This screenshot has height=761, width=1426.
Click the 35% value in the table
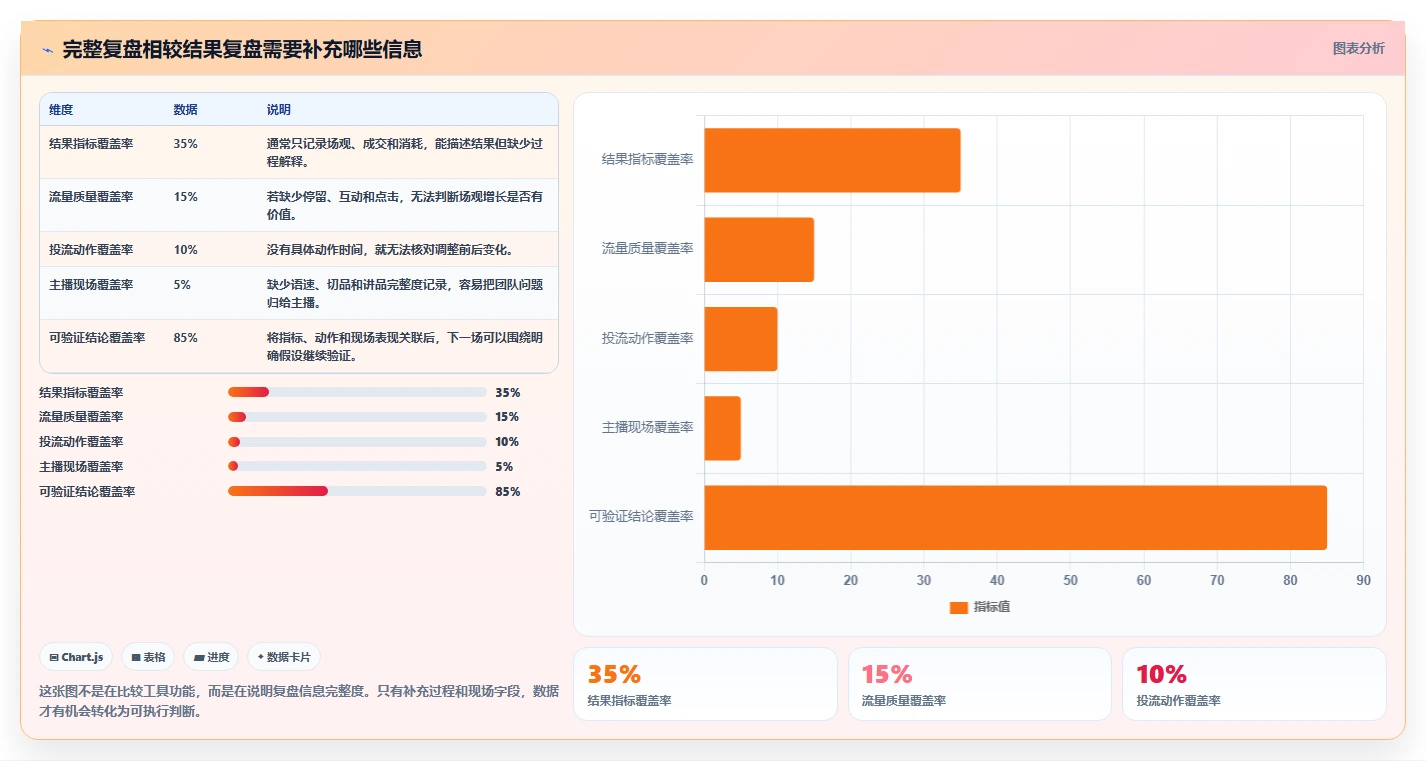pos(185,143)
